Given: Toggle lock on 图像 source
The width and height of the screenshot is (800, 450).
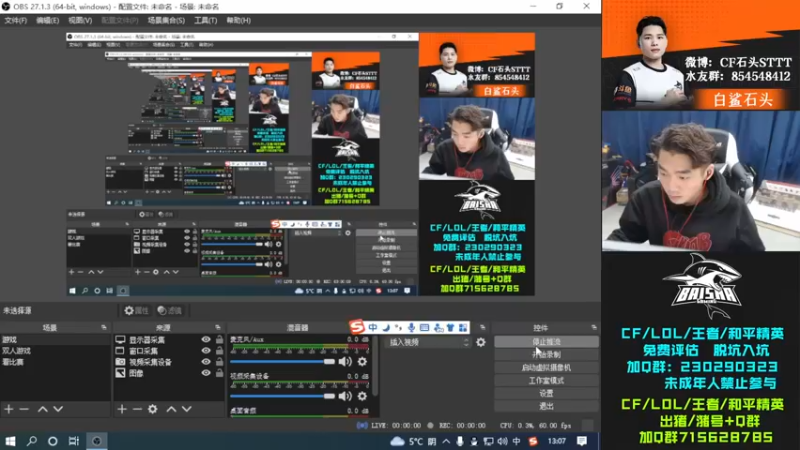Looking at the screenshot, I should coord(219,373).
